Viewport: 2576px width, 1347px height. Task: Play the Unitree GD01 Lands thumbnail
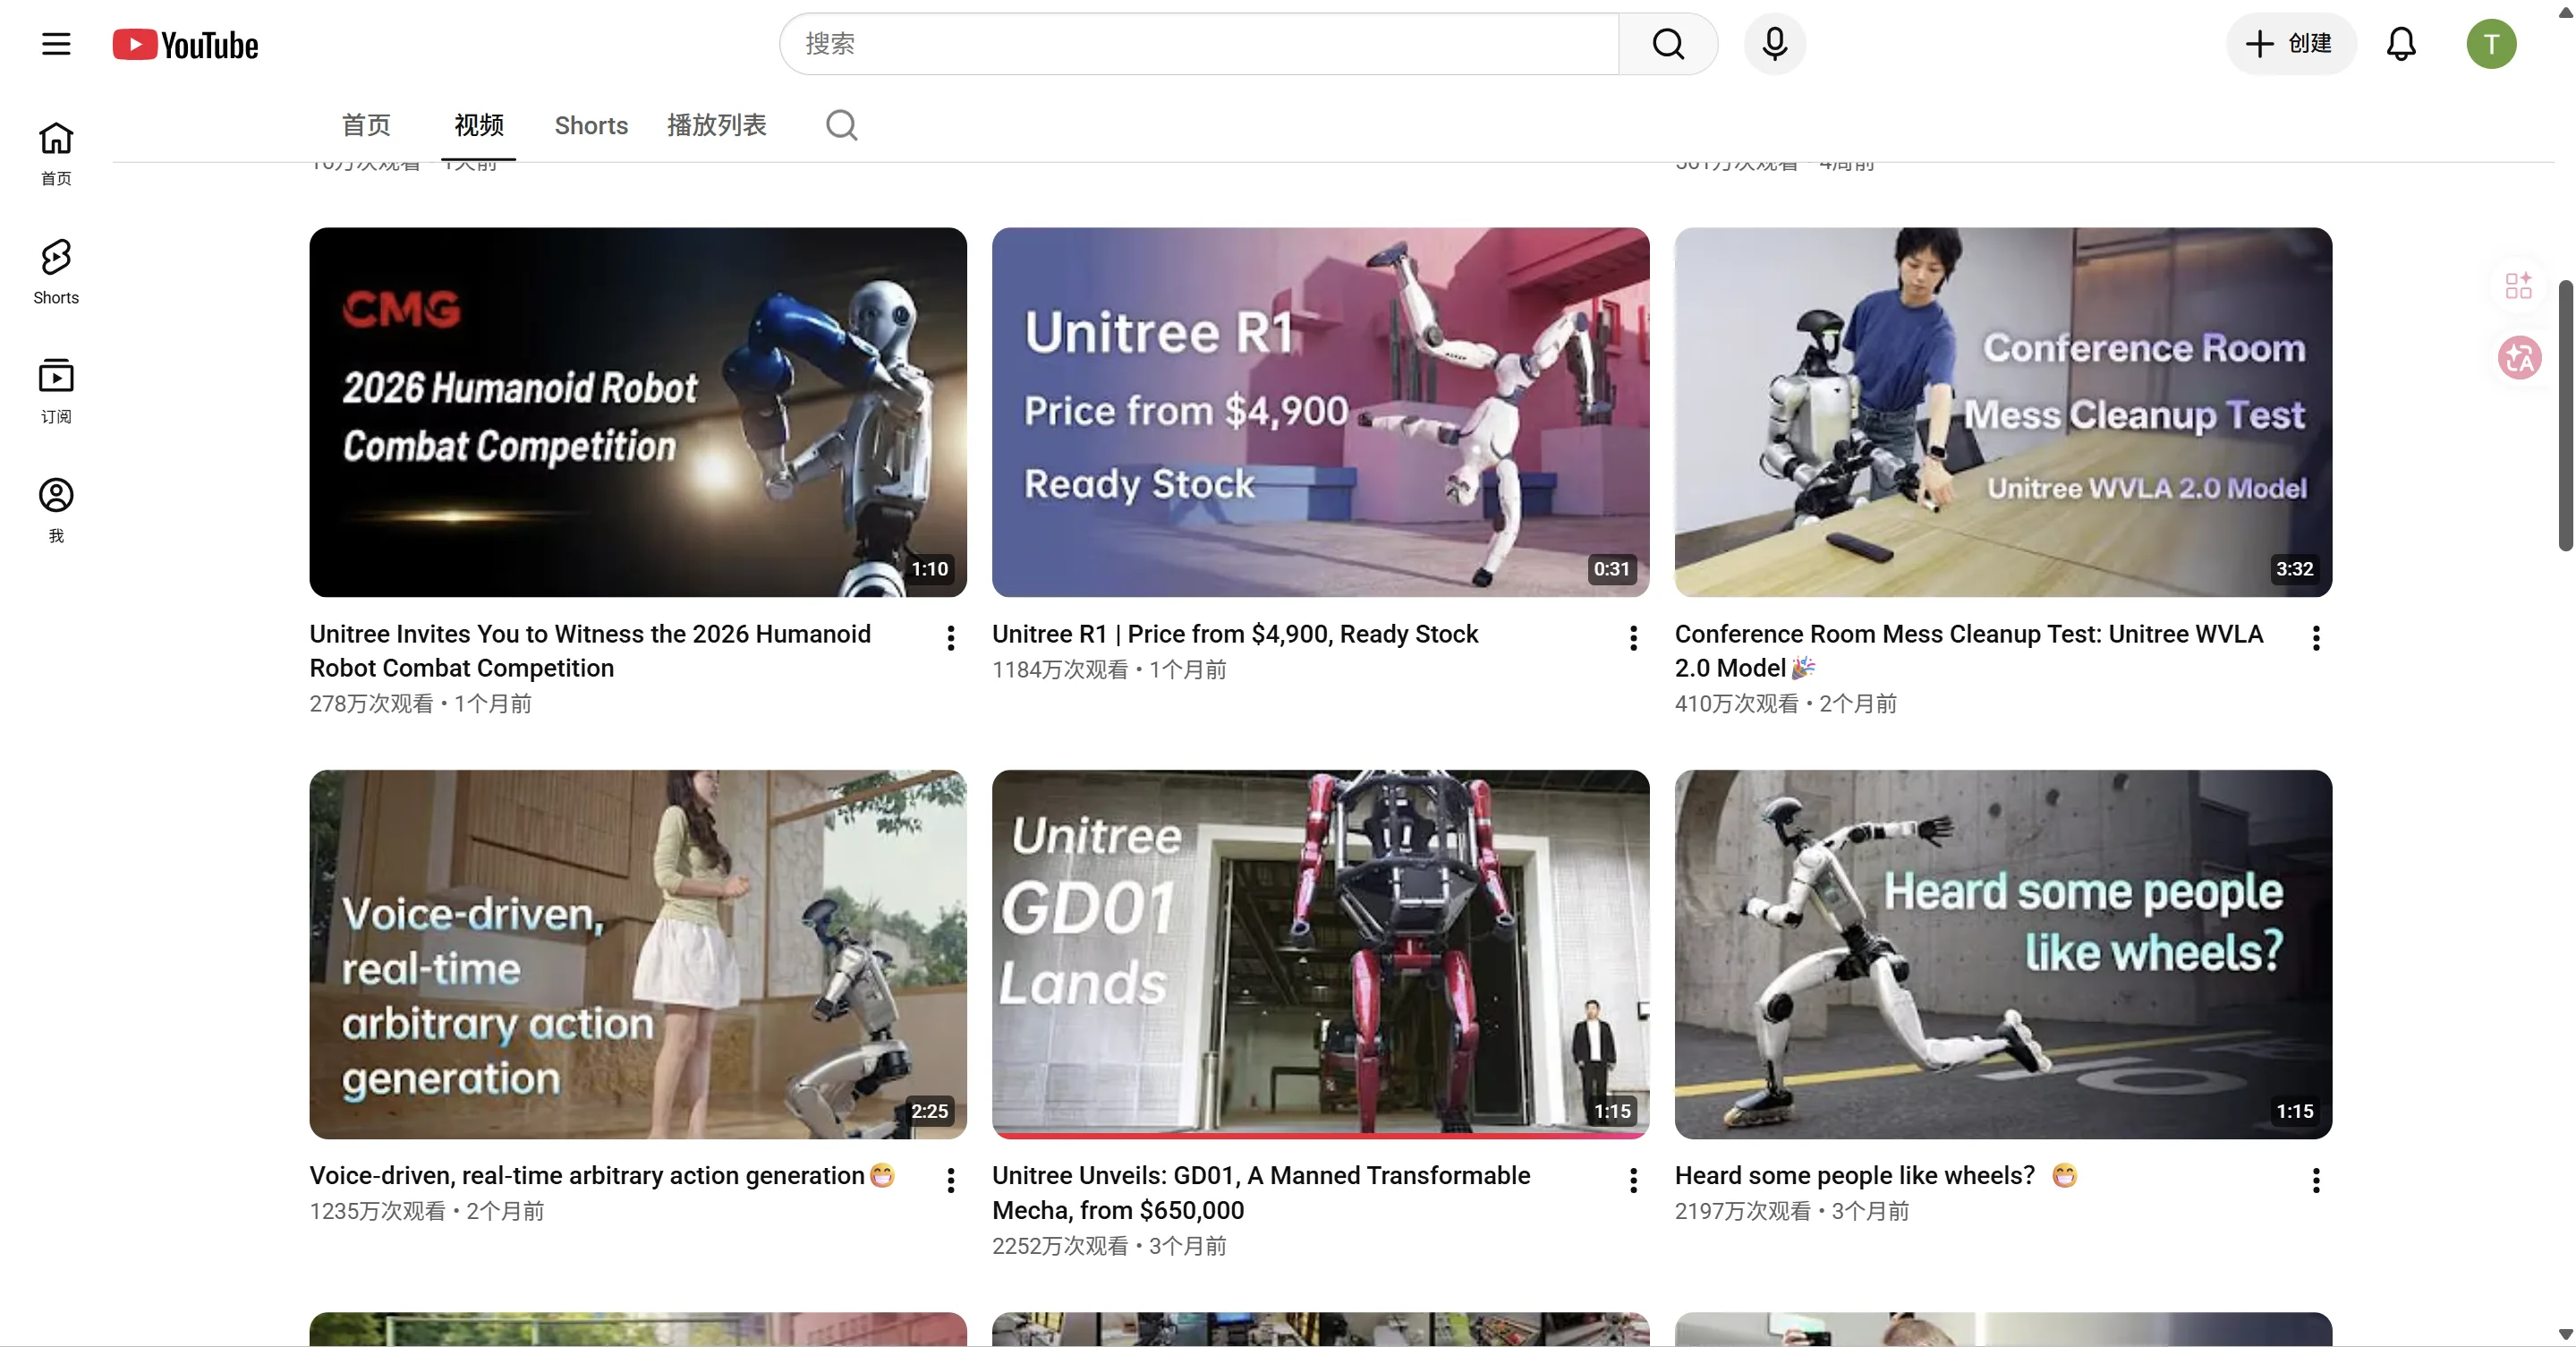point(1321,954)
